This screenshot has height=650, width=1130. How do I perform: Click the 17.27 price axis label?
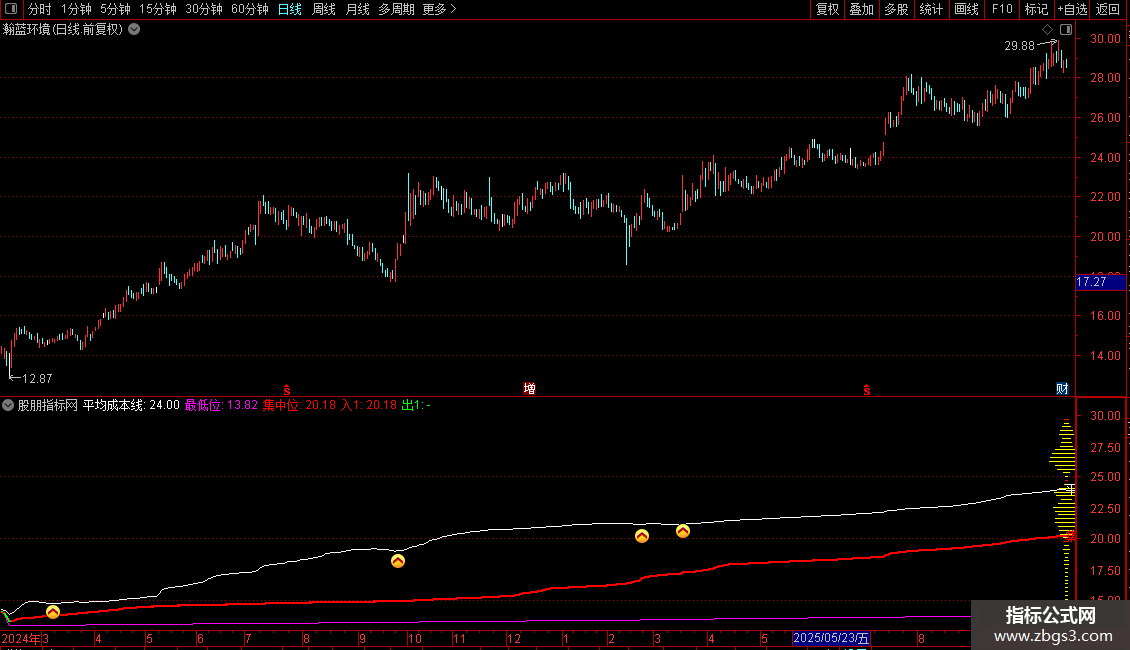(x=1100, y=282)
